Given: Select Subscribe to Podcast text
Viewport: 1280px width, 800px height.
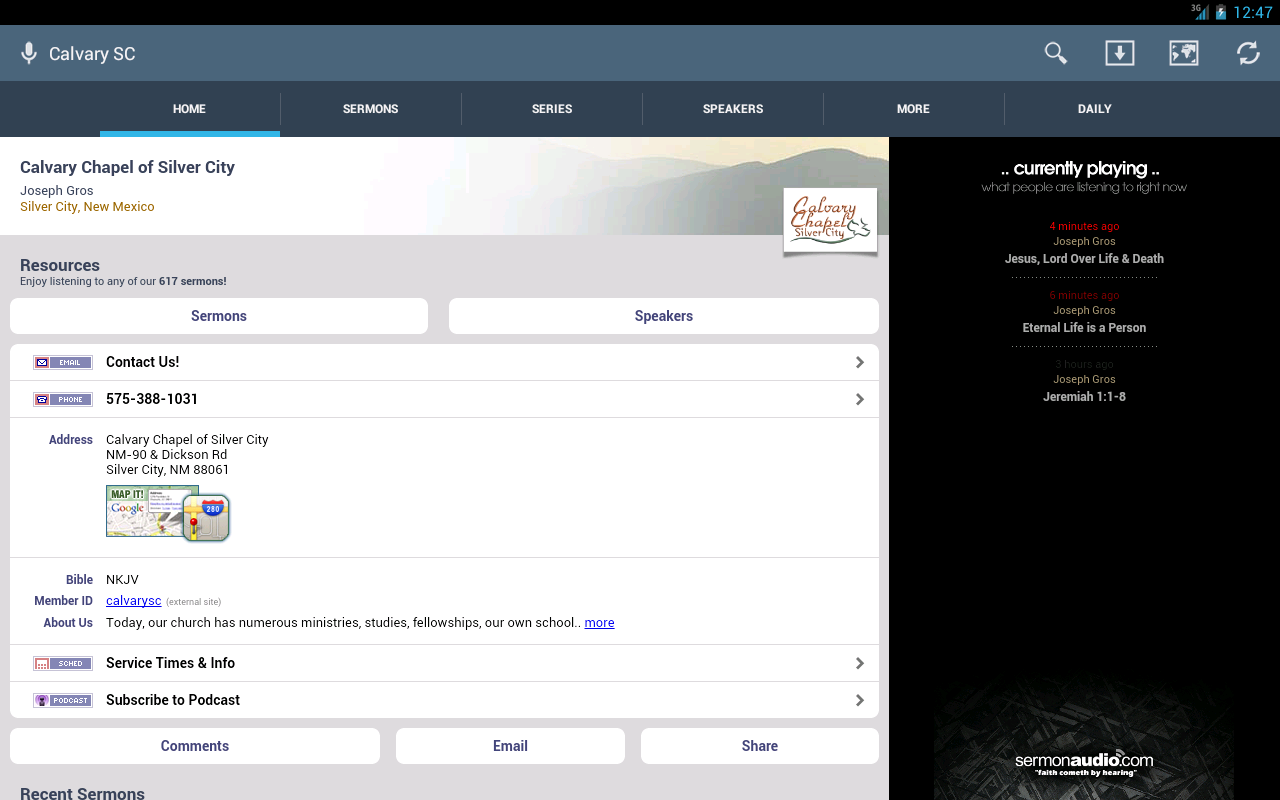Looking at the screenshot, I should tap(173, 700).
